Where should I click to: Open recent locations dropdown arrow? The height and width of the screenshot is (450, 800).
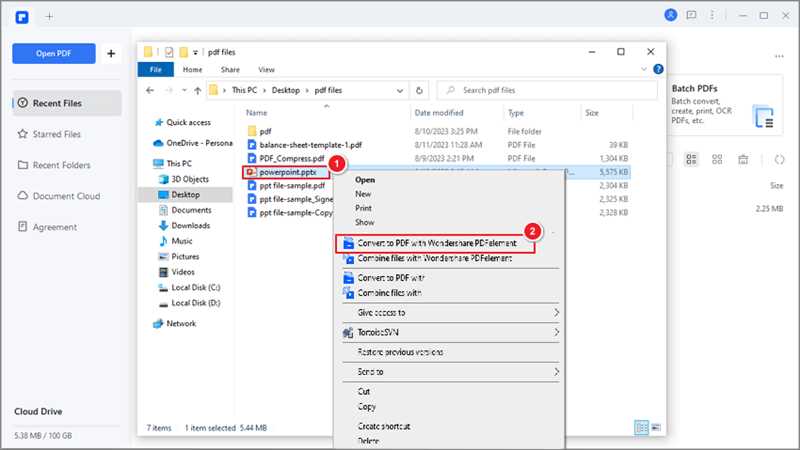coord(184,90)
